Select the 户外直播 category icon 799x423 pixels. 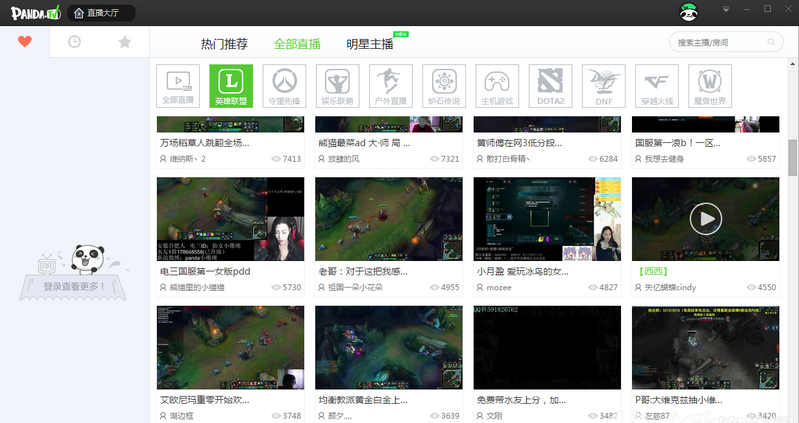(x=390, y=86)
